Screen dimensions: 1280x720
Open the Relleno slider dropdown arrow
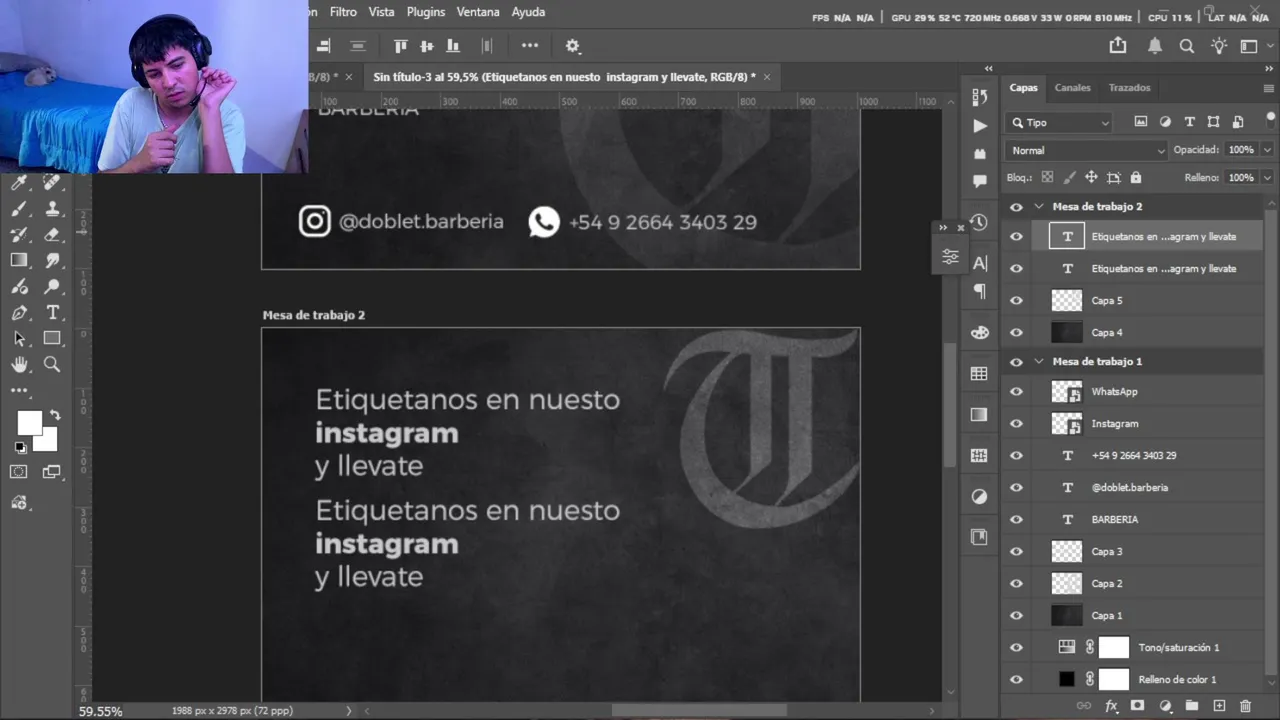coord(1267,178)
